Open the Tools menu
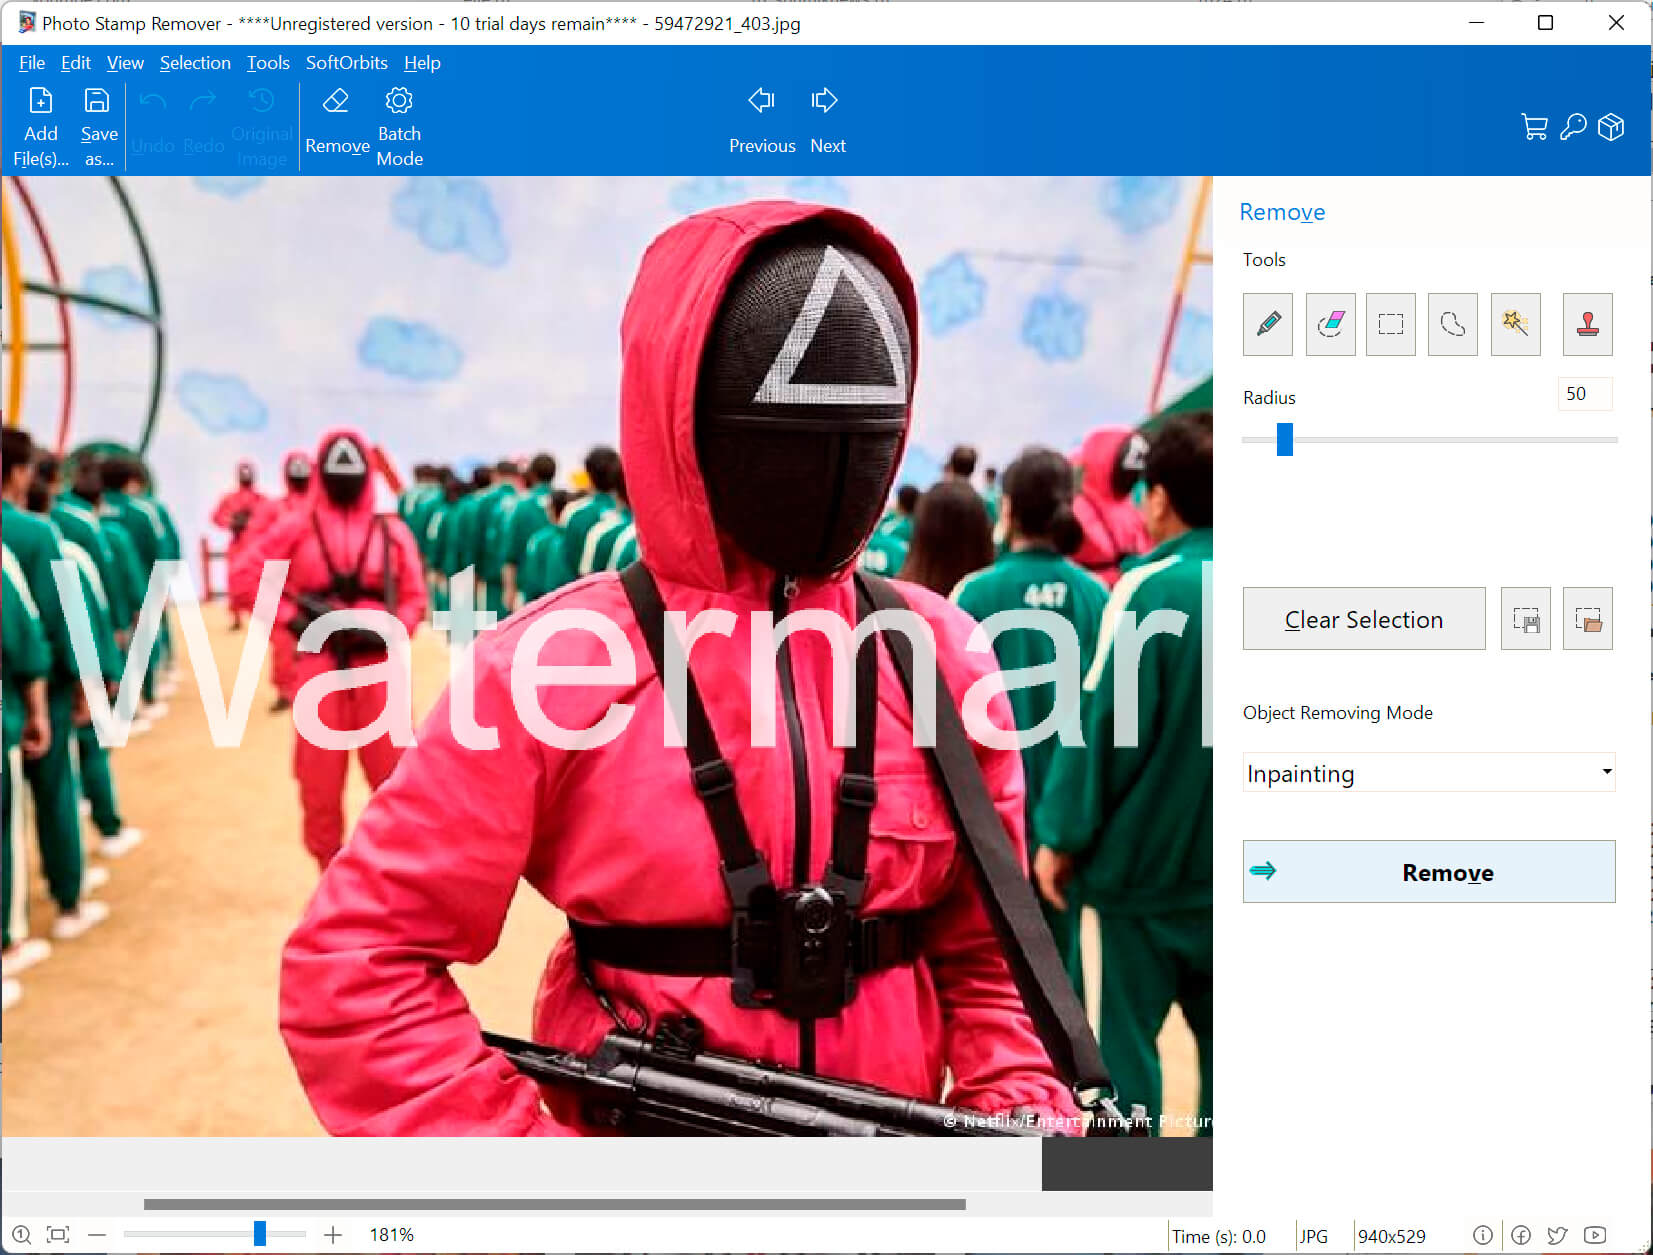 pyautogui.click(x=268, y=63)
